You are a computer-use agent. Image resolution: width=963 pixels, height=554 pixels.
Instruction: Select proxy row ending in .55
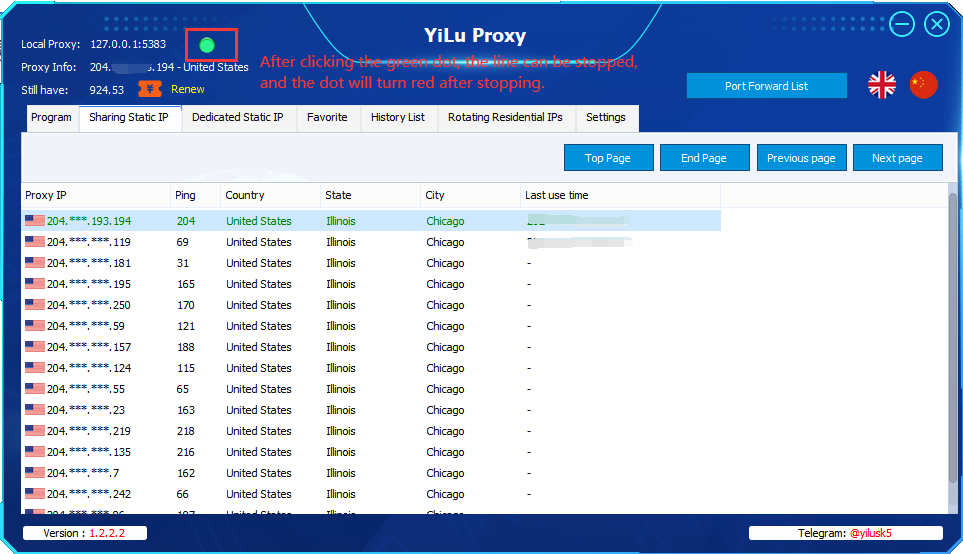pyautogui.click(x=372, y=389)
